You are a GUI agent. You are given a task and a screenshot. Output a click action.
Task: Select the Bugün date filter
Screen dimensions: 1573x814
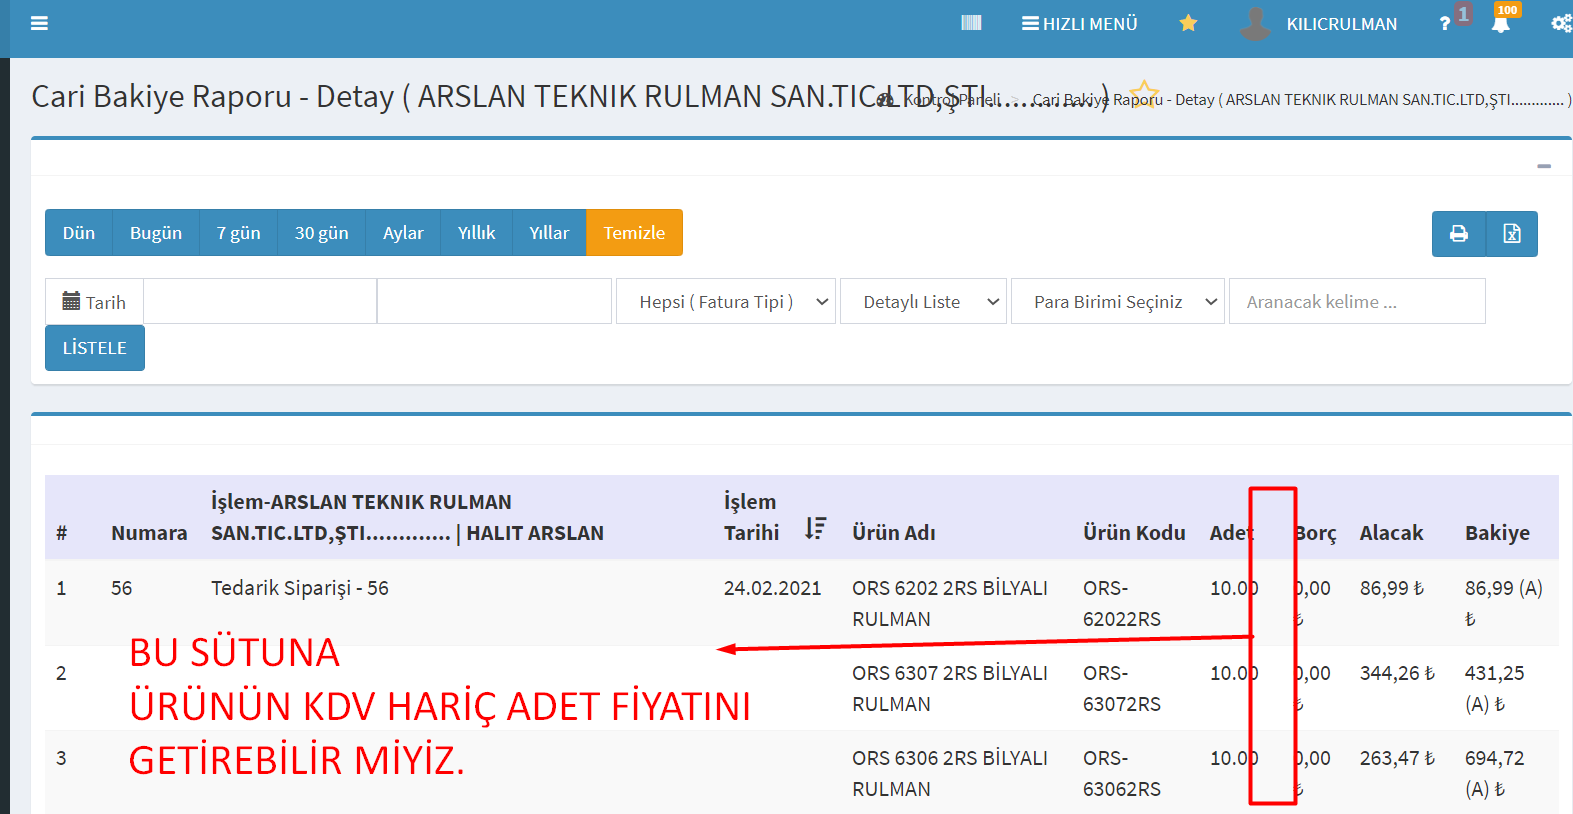[156, 233]
